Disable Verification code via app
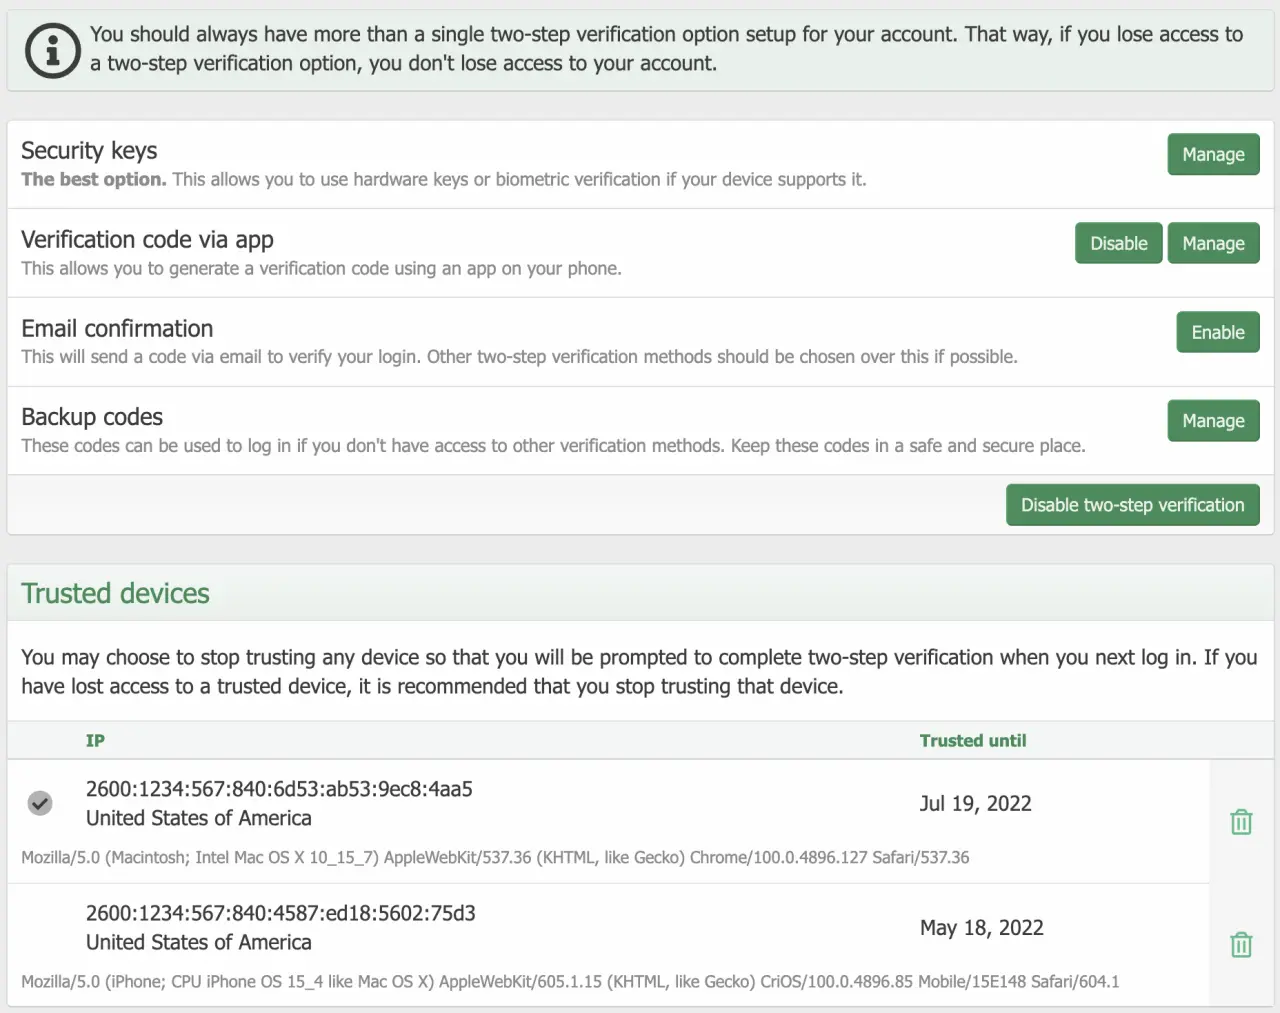 click(x=1118, y=244)
